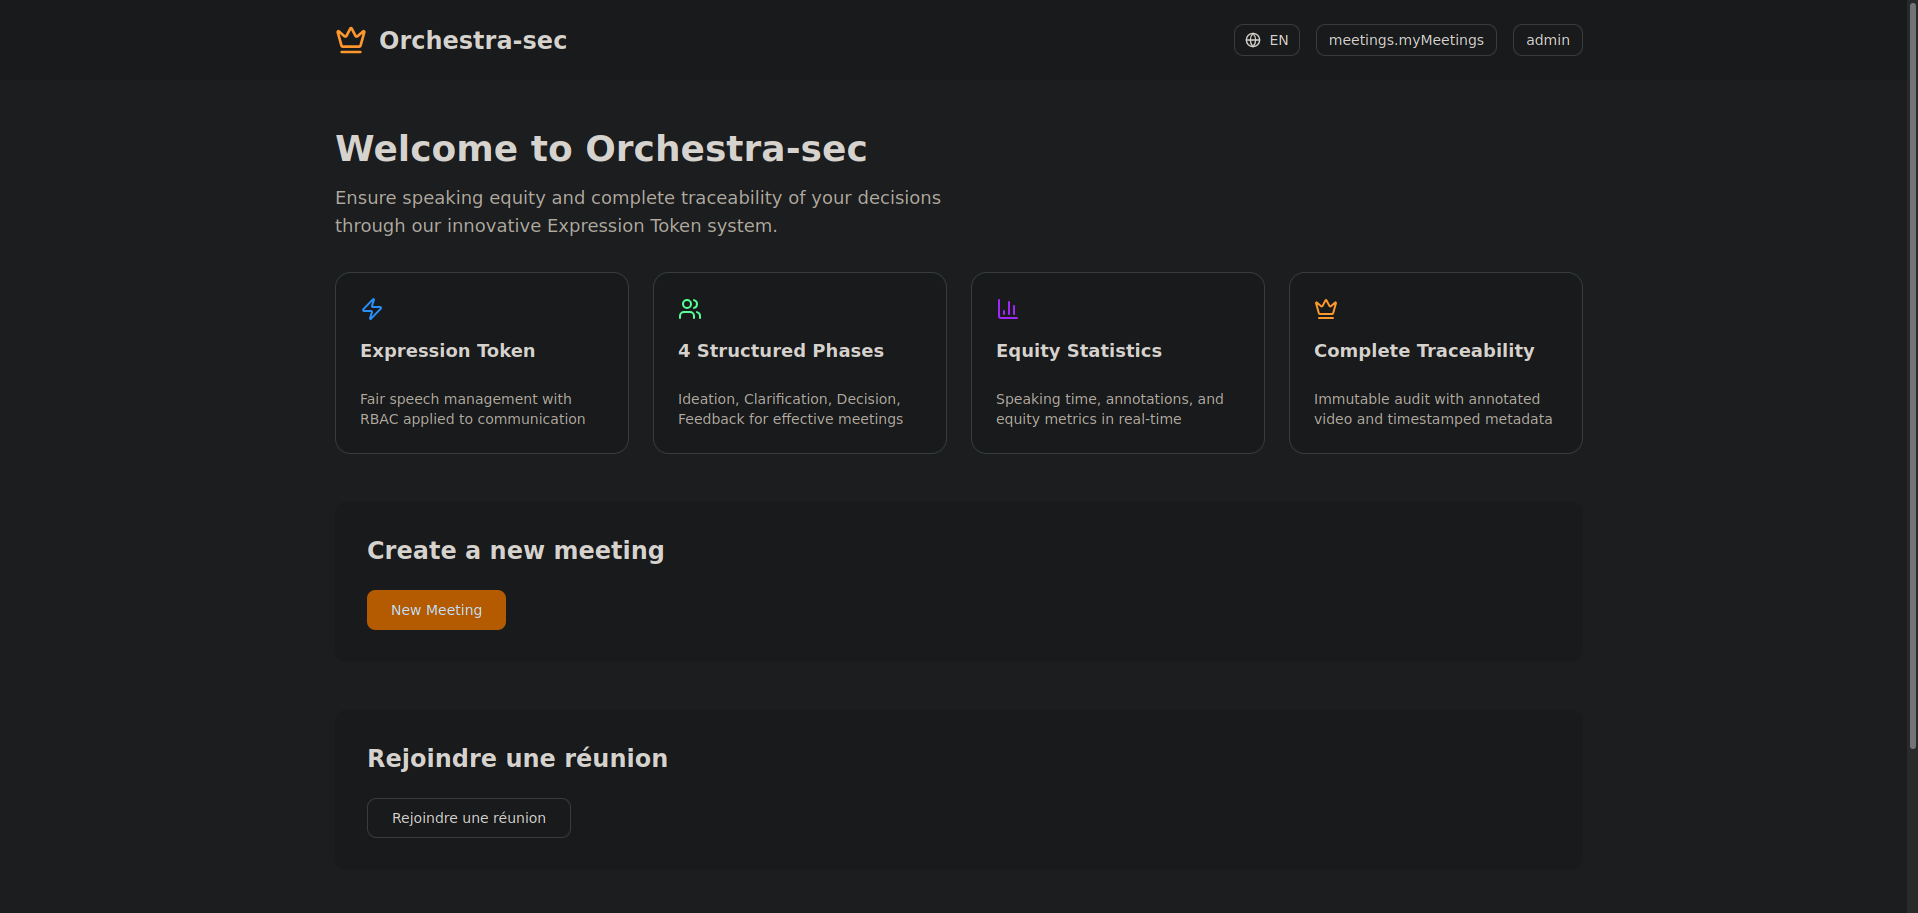Click the Orchestra-sec crown logo icon
This screenshot has height=913, width=1918.
350,40
